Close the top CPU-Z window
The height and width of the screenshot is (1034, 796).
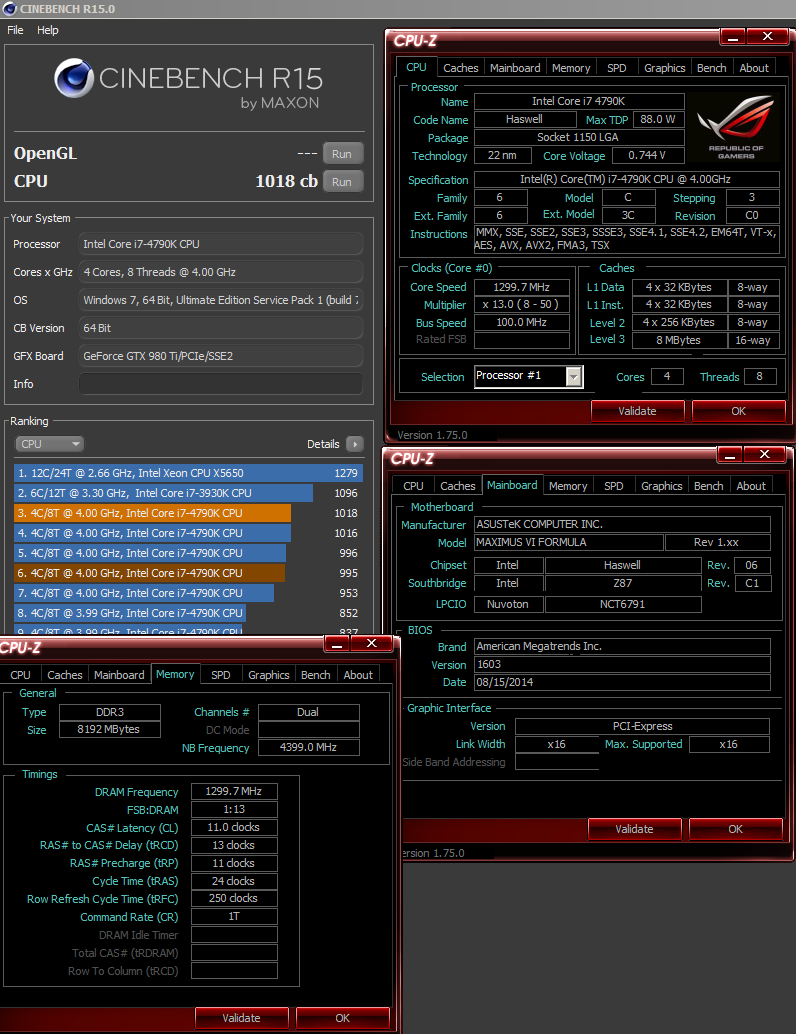(x=768, y=37)
